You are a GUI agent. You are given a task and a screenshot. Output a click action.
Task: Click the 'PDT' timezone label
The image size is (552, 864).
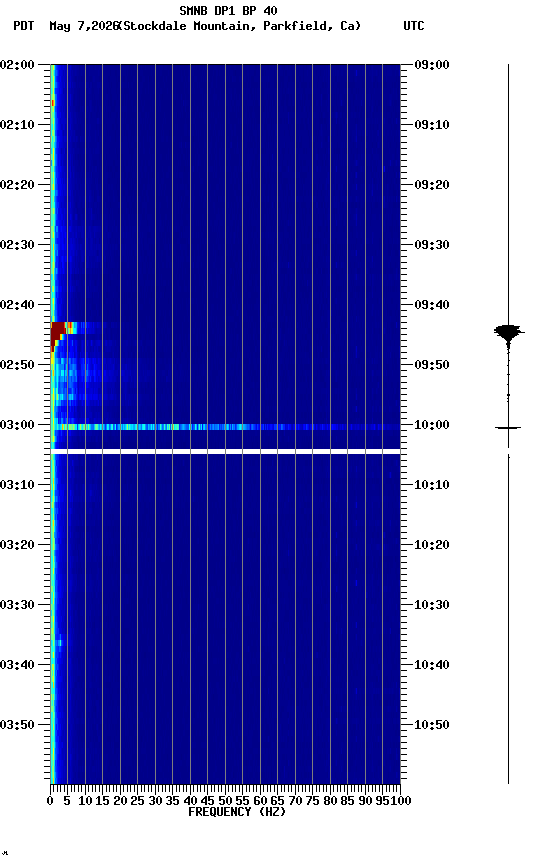point(24,26)
